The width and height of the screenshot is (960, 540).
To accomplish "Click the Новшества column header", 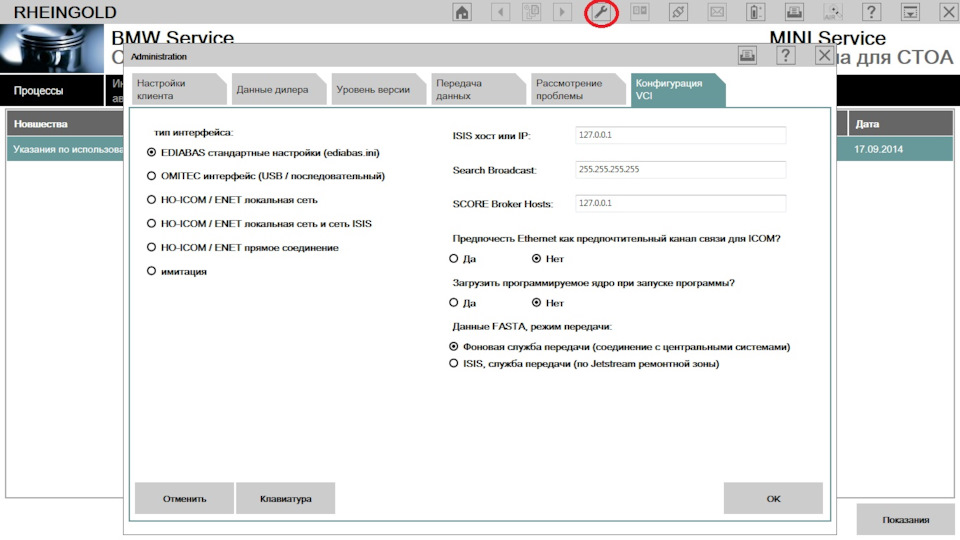I will click(66, 124).
